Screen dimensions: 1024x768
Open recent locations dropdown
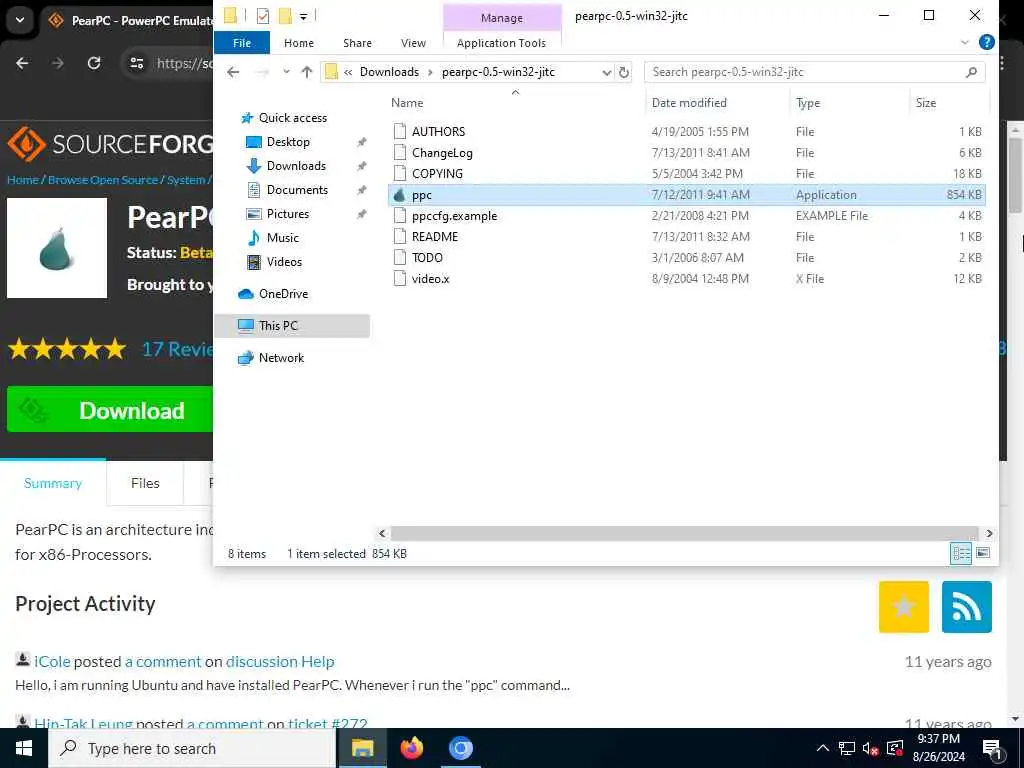point(286,72)
